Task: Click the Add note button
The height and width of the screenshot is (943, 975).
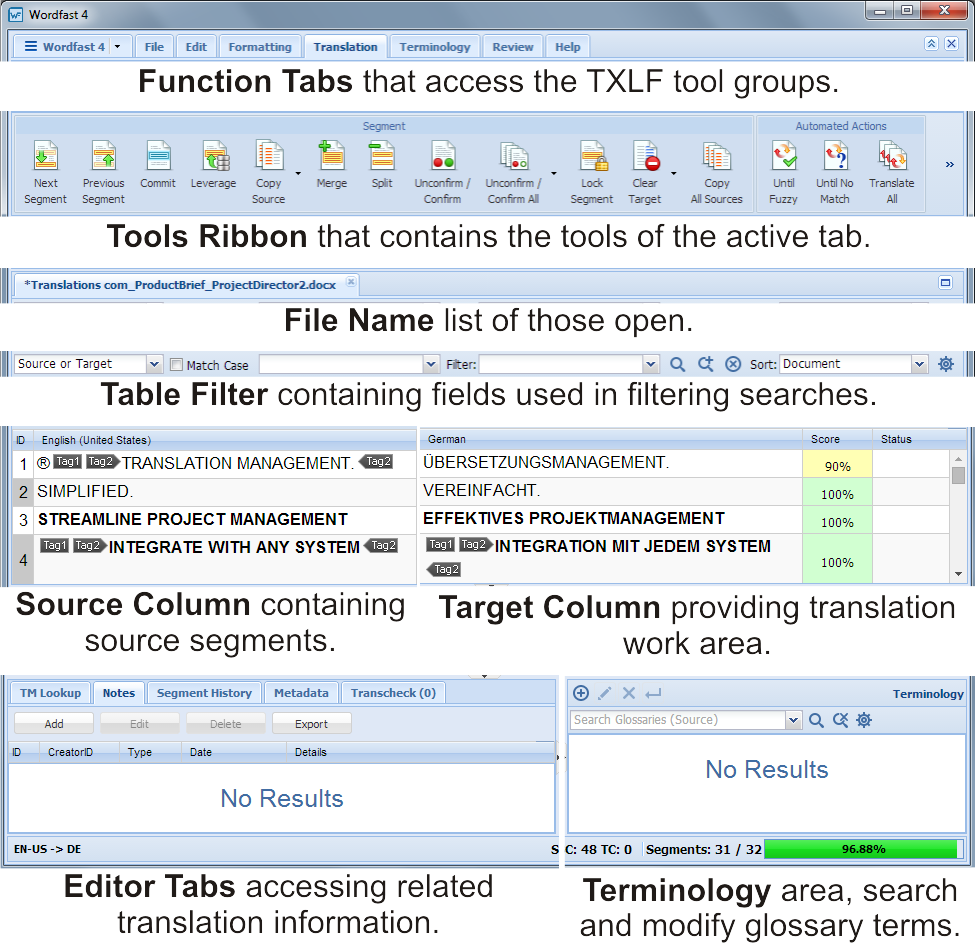Action: pyautogui.click(x=53, y=724)
